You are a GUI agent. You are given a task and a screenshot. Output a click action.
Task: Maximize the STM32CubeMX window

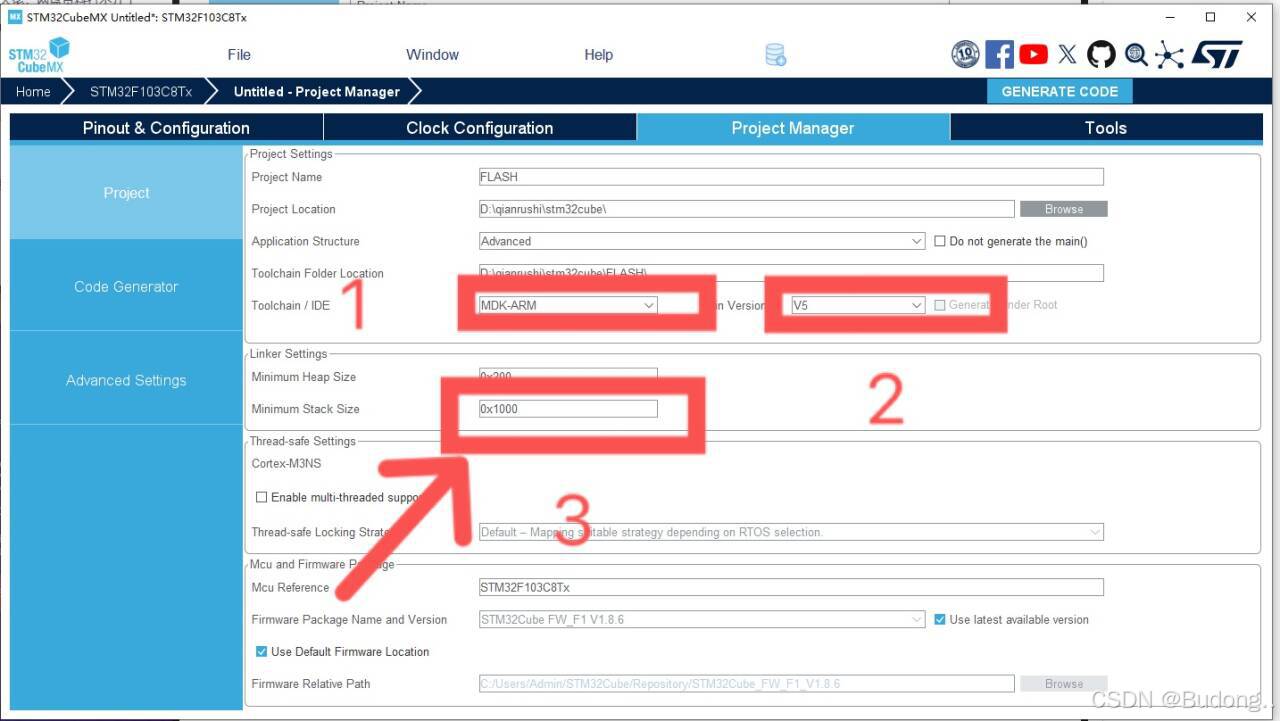click(x=1211, y=17)
